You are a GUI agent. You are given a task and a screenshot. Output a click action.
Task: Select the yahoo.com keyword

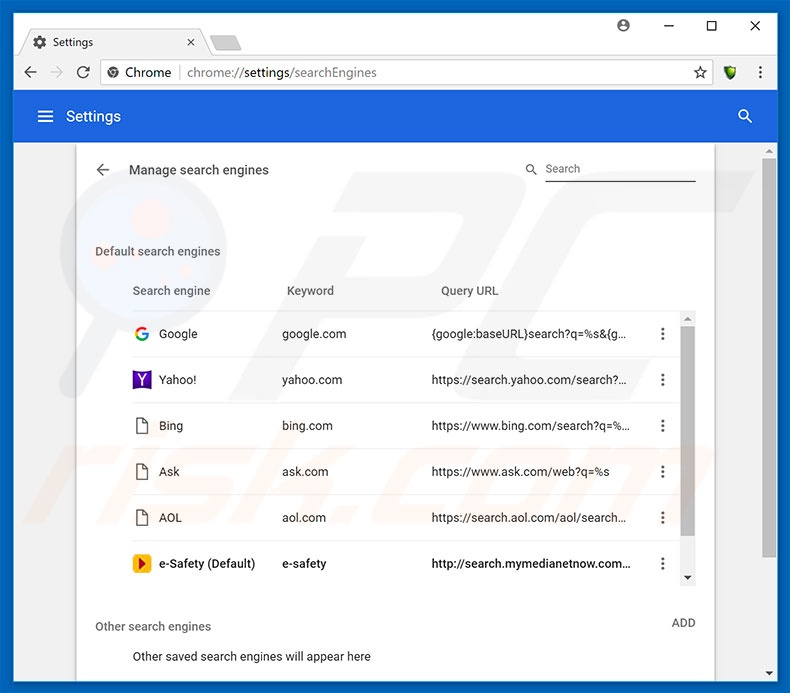pyautogui.click(x=312, y=380)
